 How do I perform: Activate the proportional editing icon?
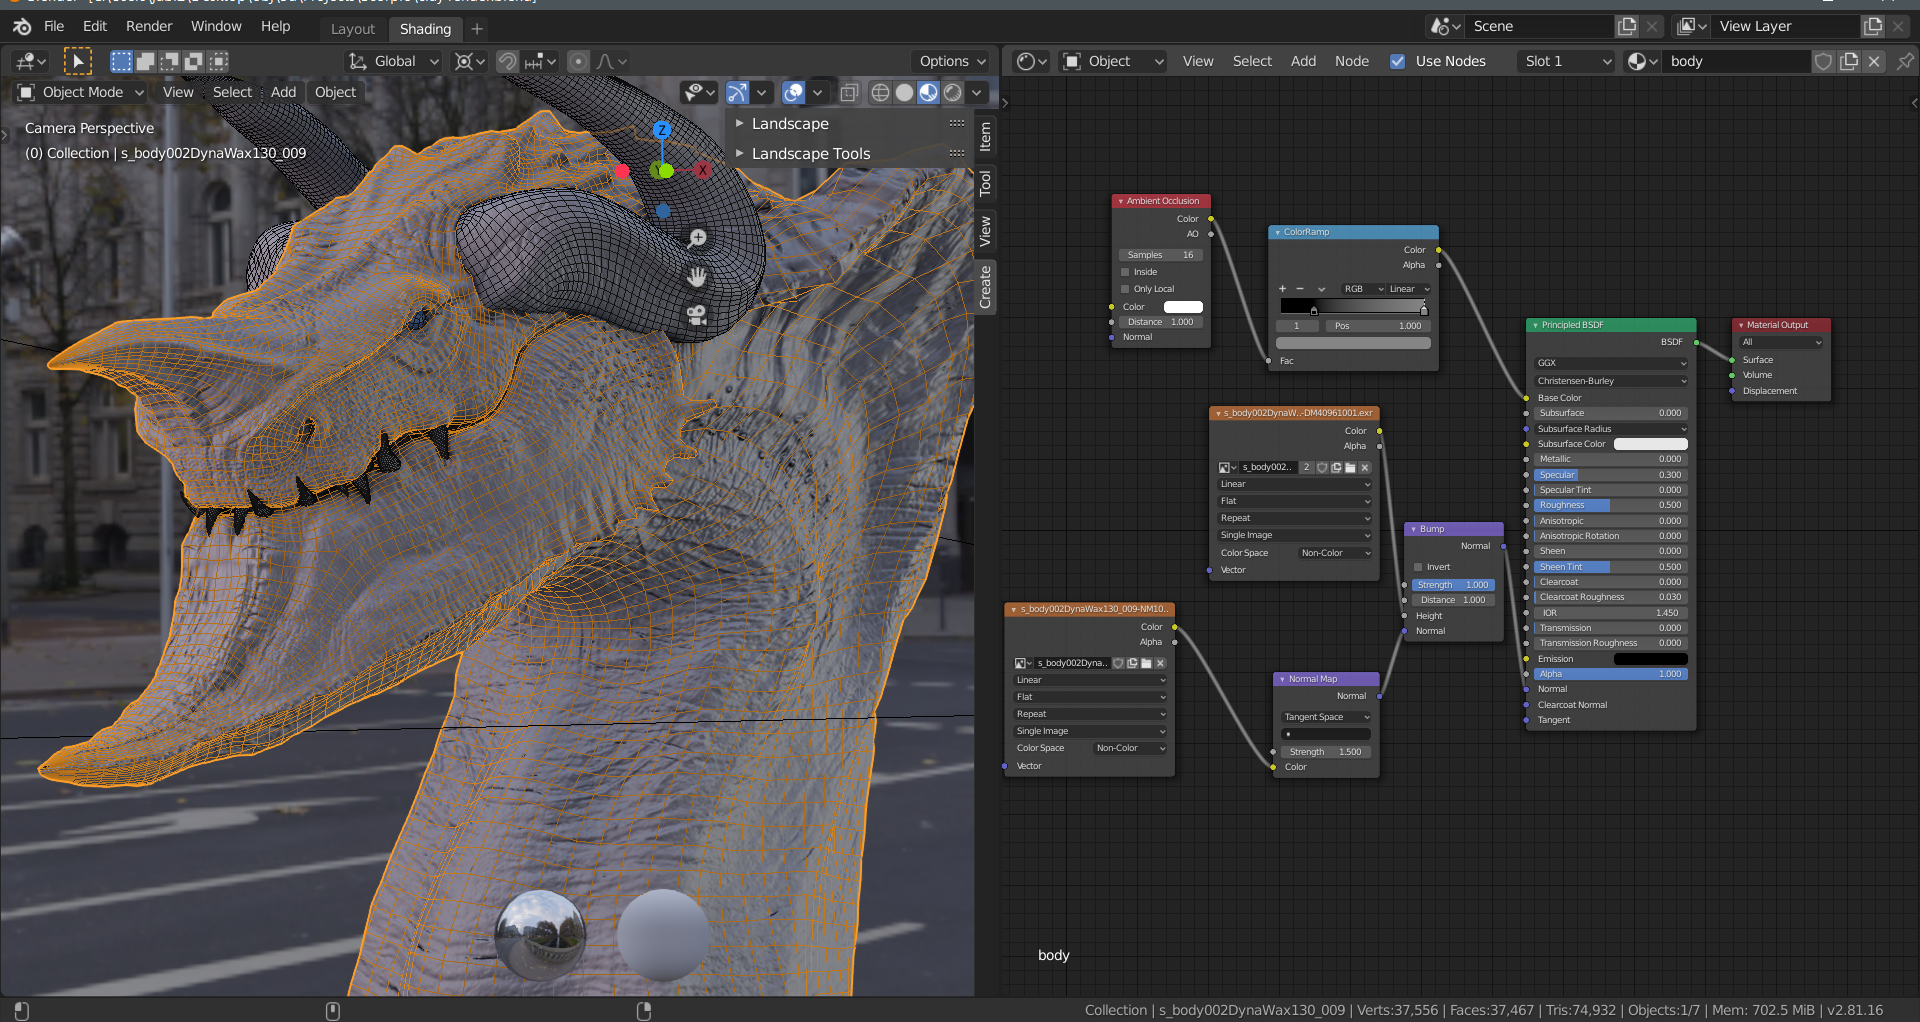[579, 61]
